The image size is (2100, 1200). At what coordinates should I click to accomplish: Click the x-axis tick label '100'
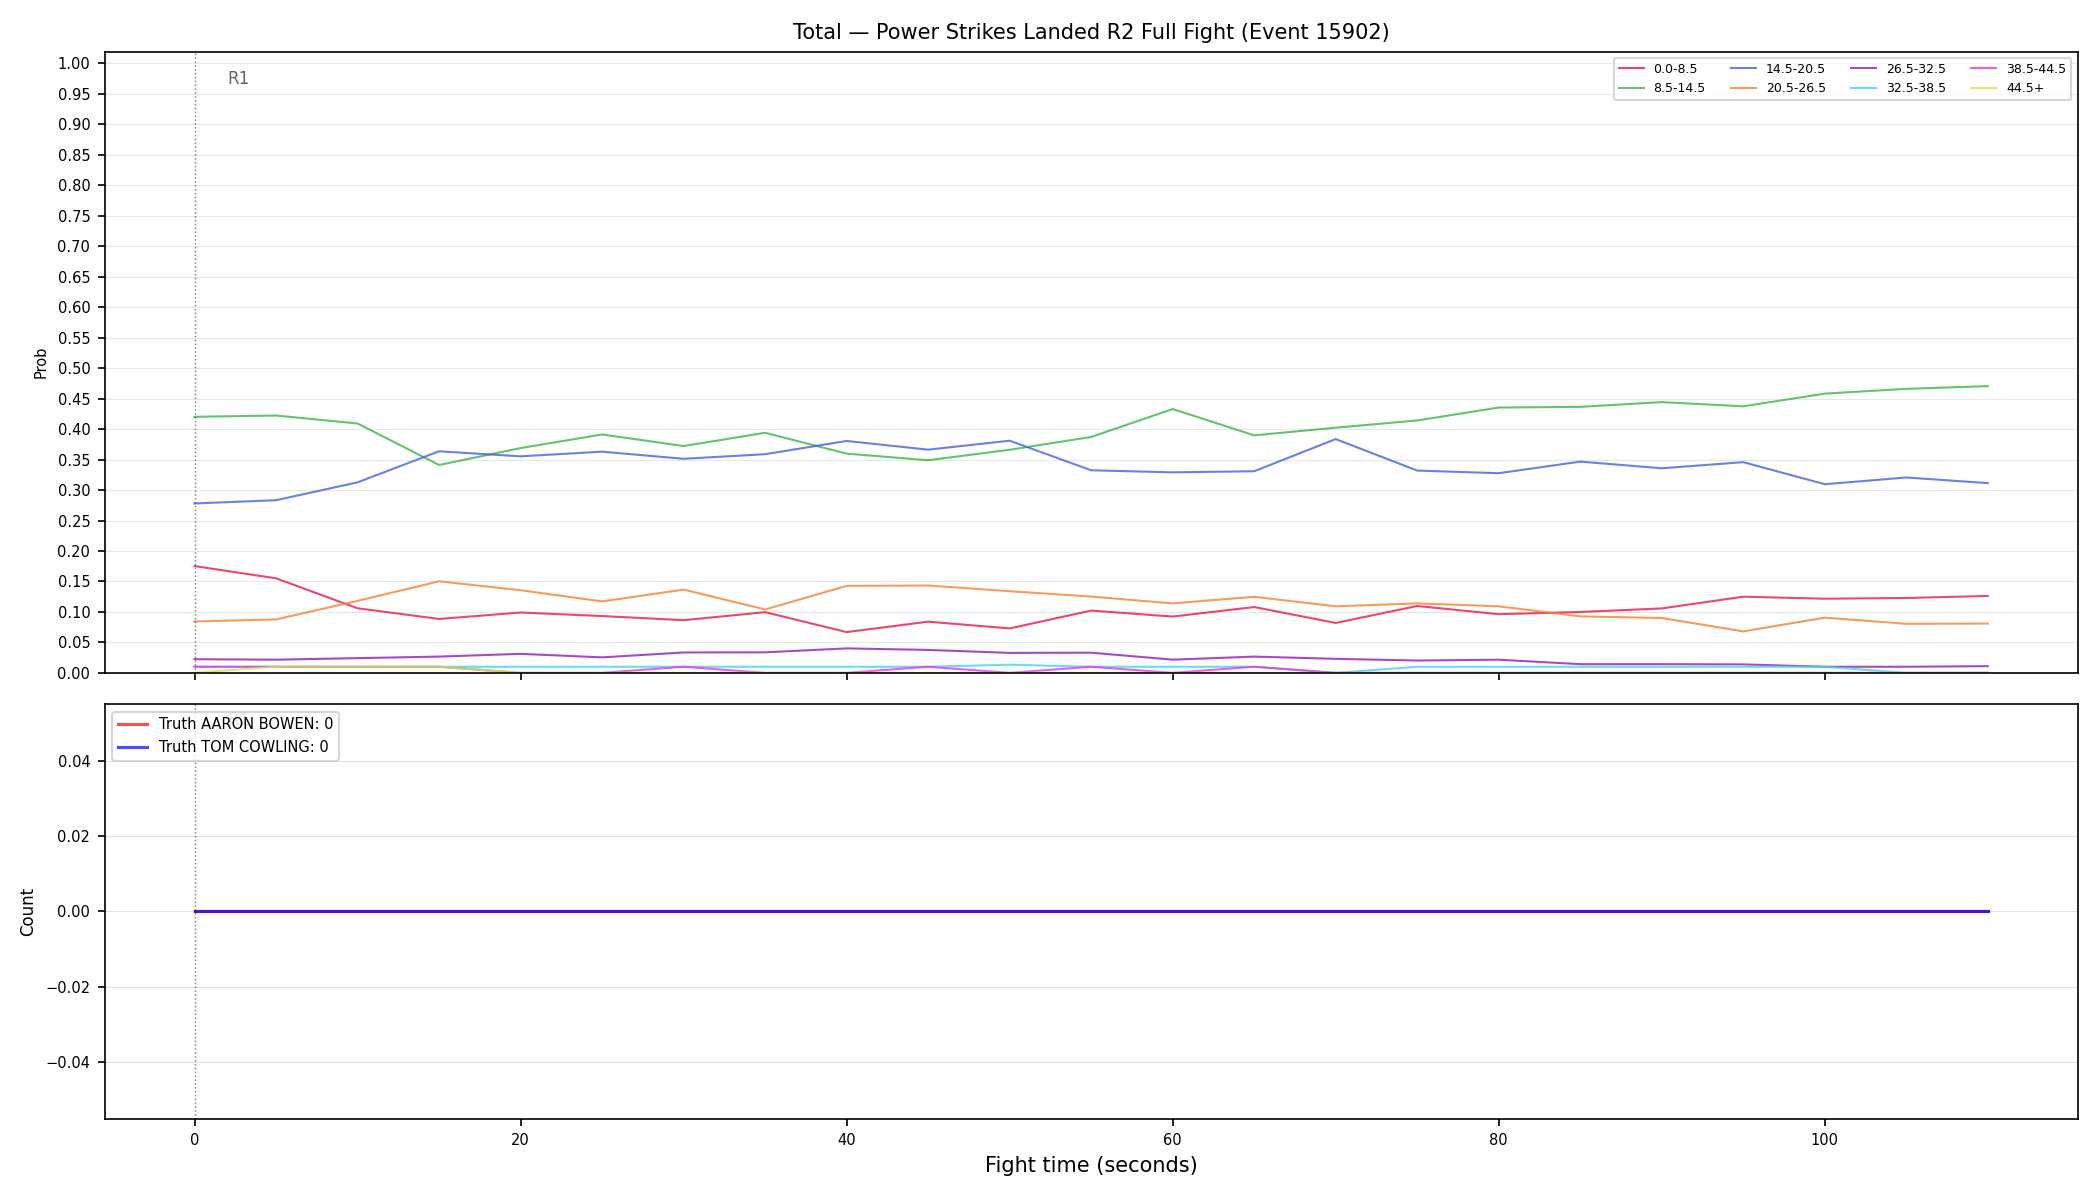pyautogui.click(x=1824, y=1139)
